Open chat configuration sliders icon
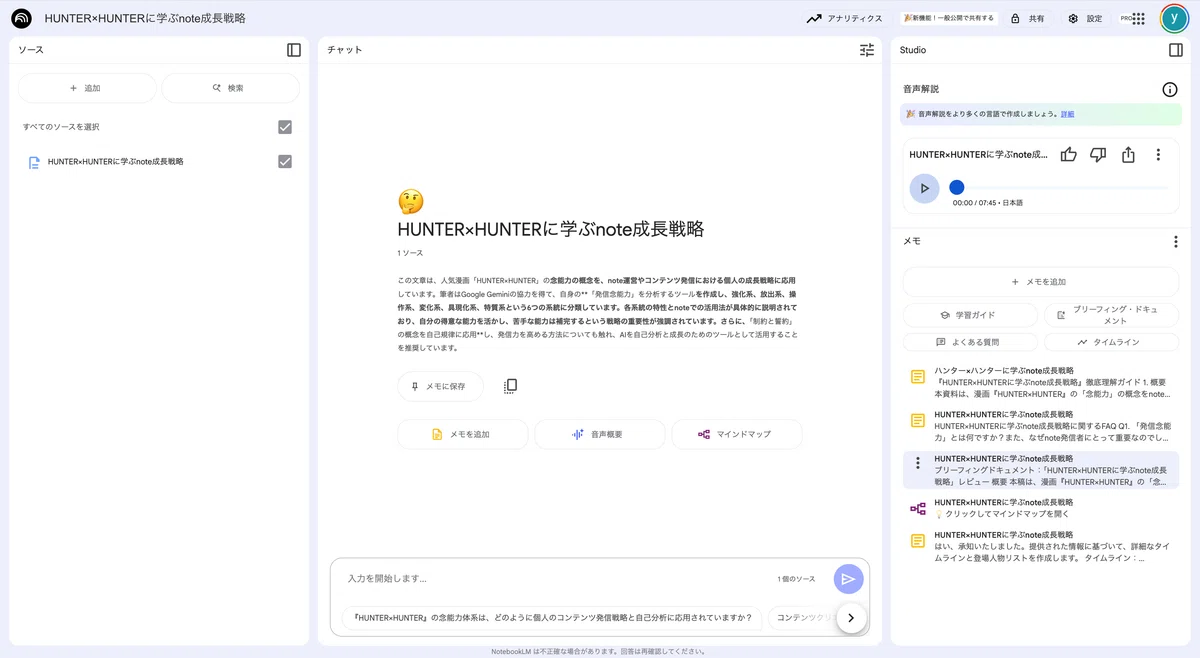 (867, 50)
